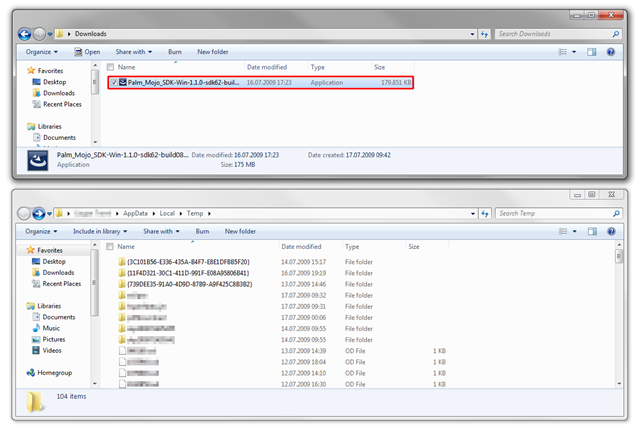Change view icon in Downloads window
The width and height of the screenshot is (640, 431).
[x=562, y=52]
